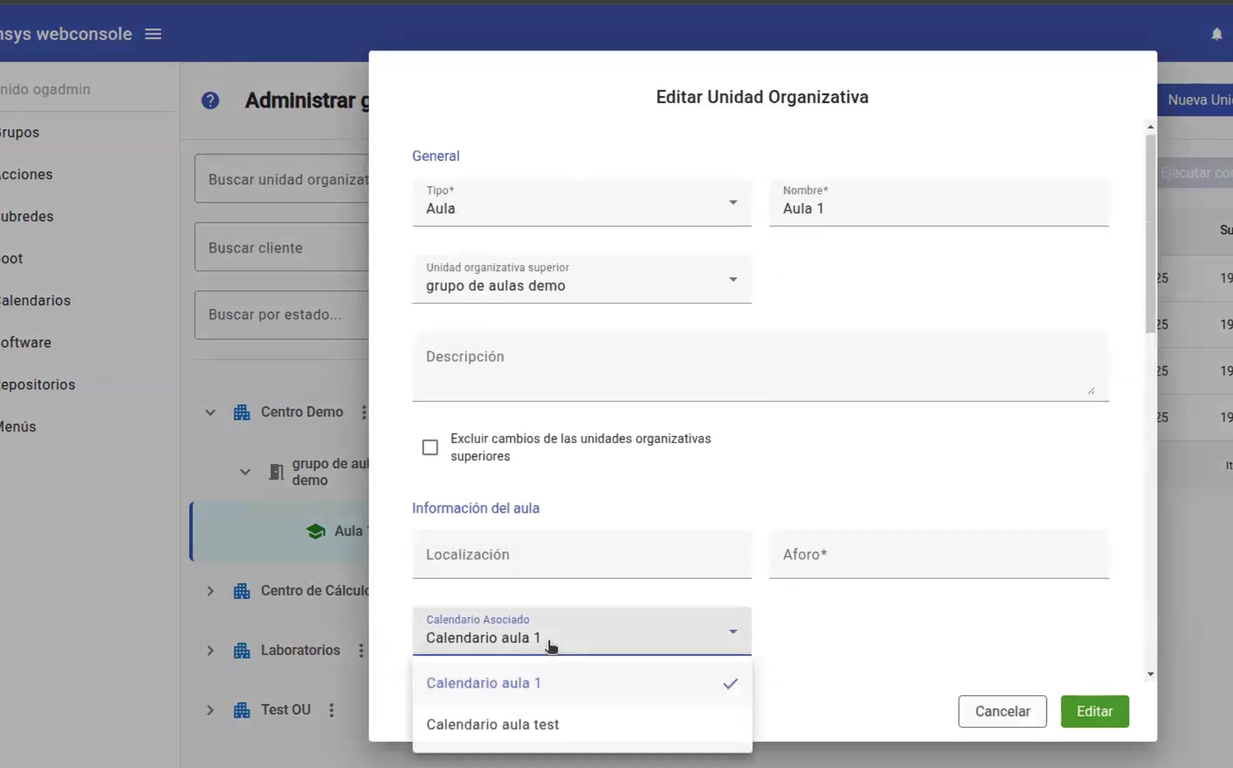Click the building icon beside Laboratorios
This screenshot has width=1233, height=768.
(242, 651)
